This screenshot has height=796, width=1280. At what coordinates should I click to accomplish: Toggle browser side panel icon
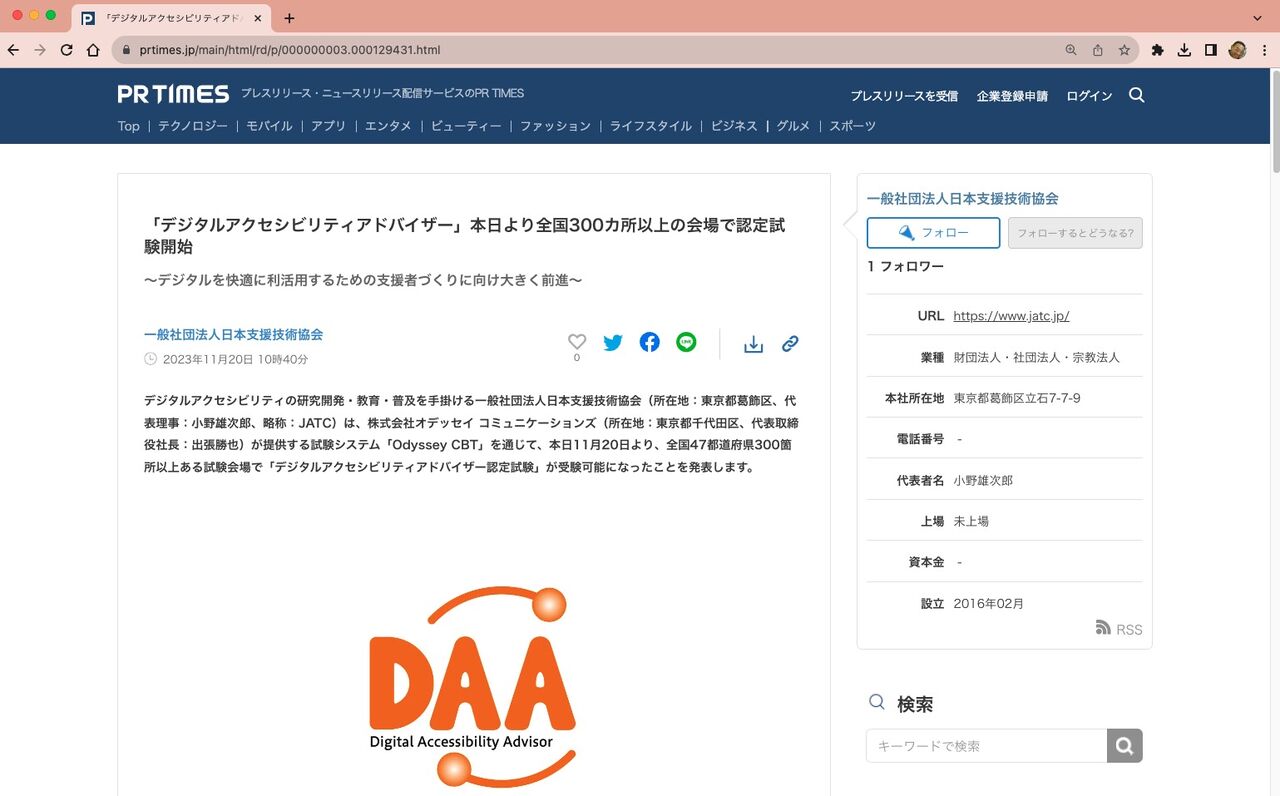1210,50
